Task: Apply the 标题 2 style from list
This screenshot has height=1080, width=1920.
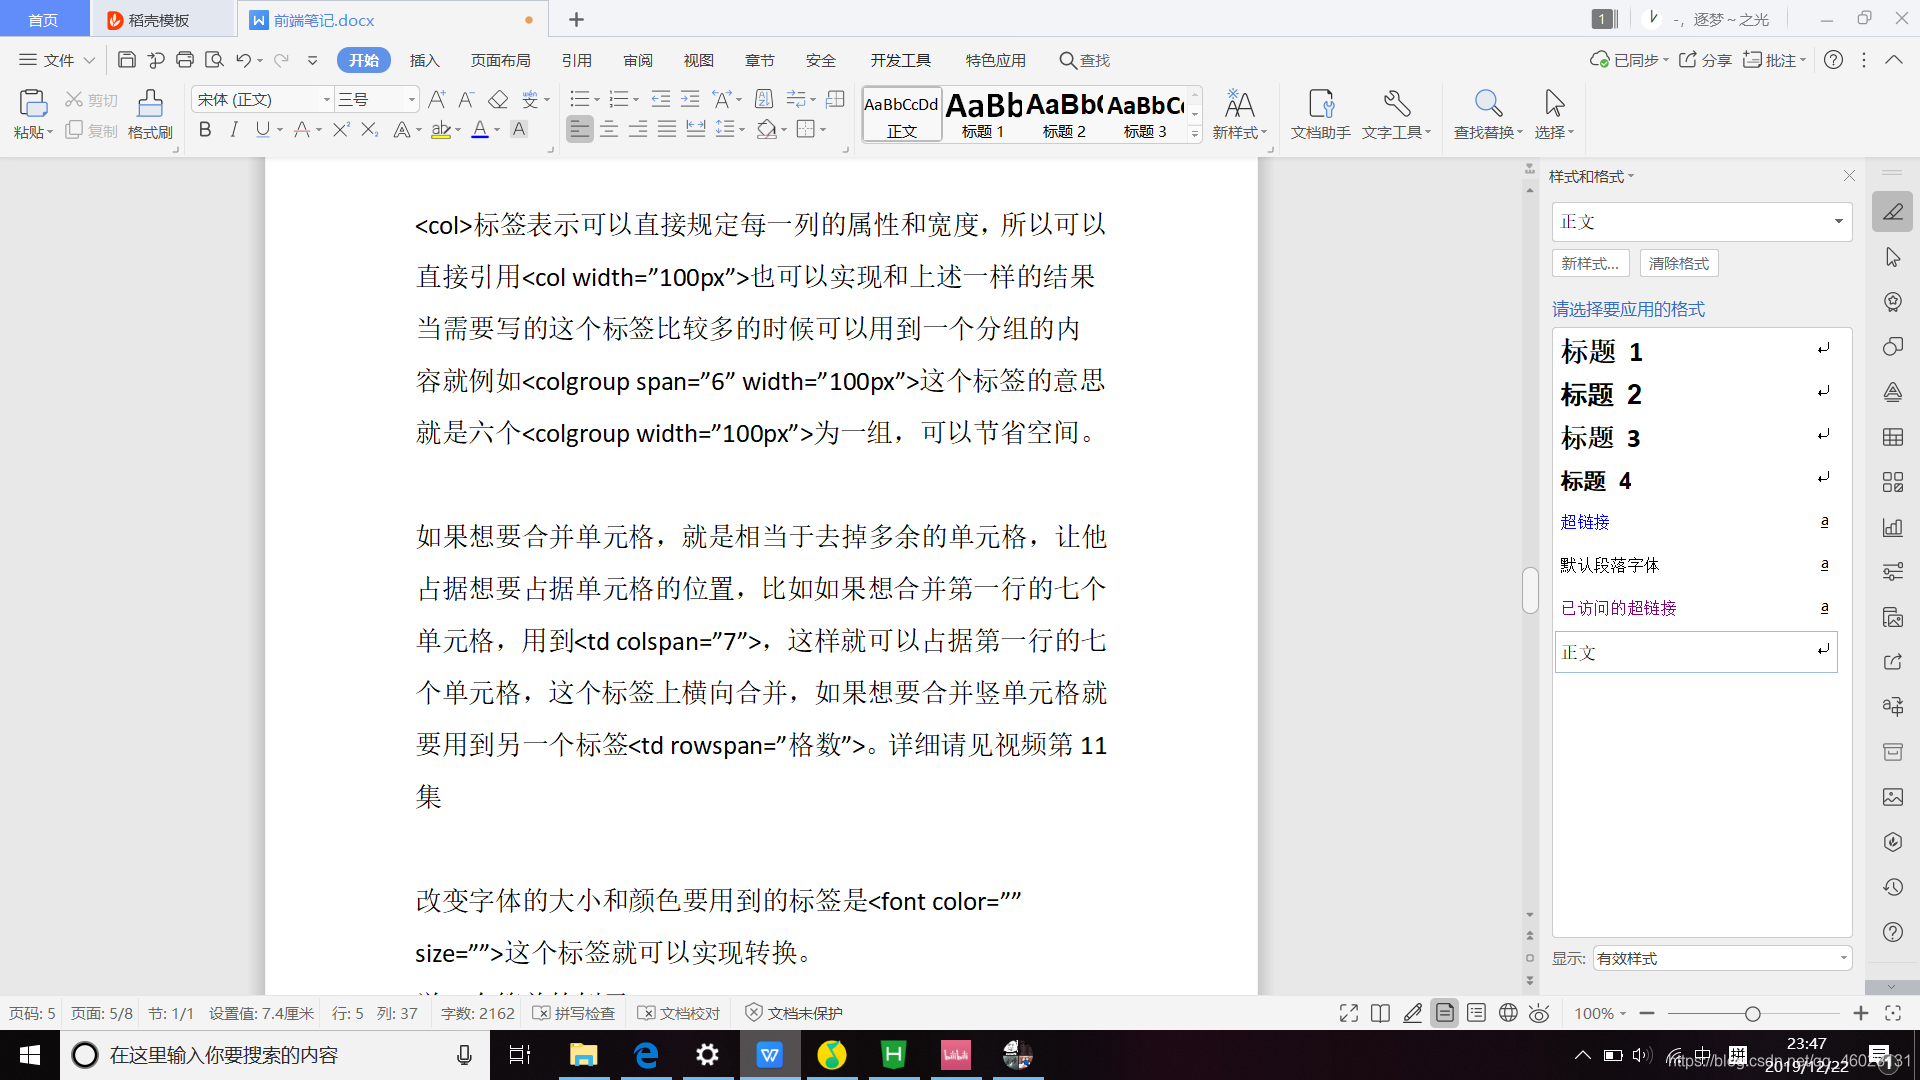Action: coord(1601,395)
